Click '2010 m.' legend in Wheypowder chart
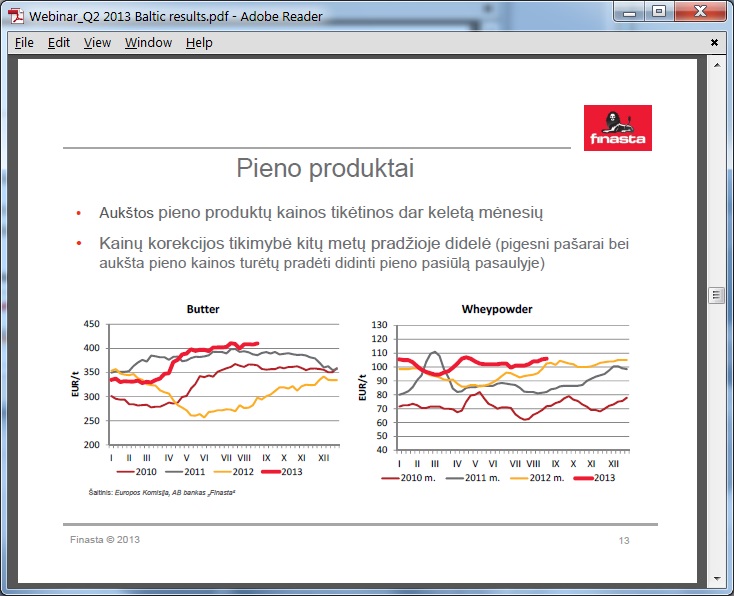 coord(409,478)
